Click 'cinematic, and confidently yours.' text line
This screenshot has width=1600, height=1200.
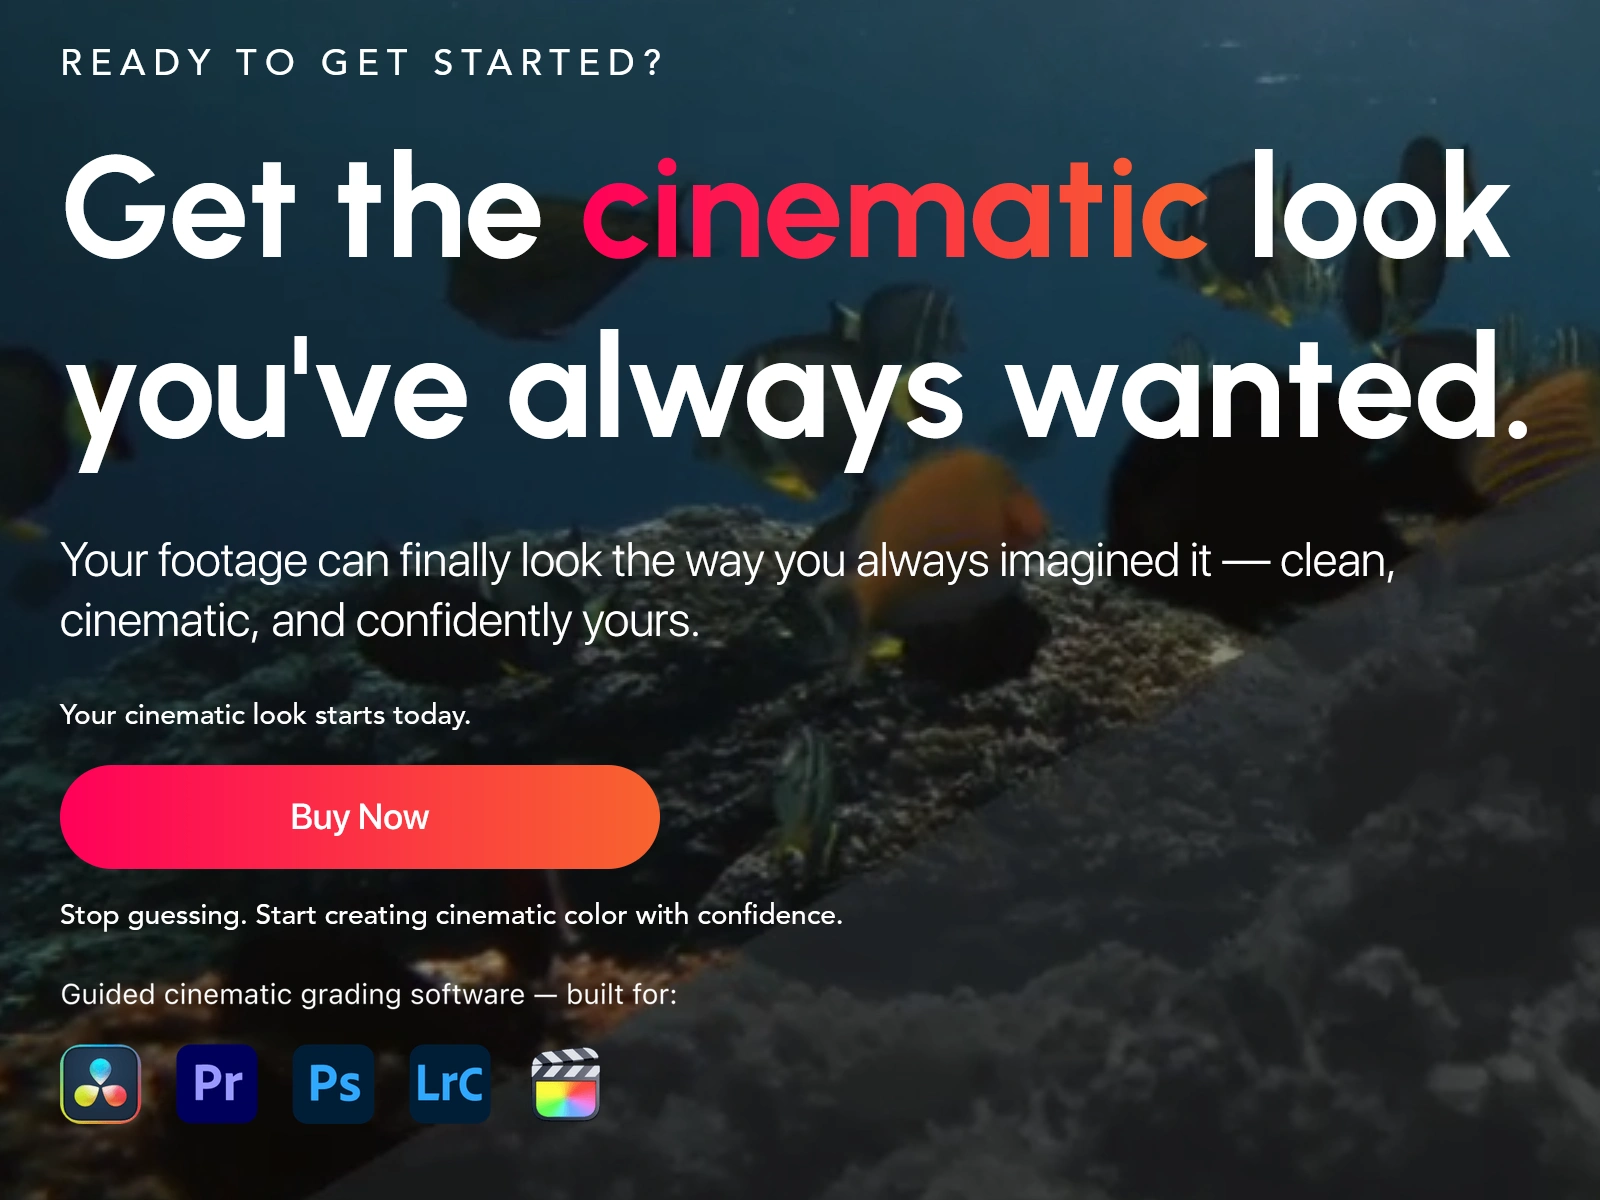(x=380, y=621)
